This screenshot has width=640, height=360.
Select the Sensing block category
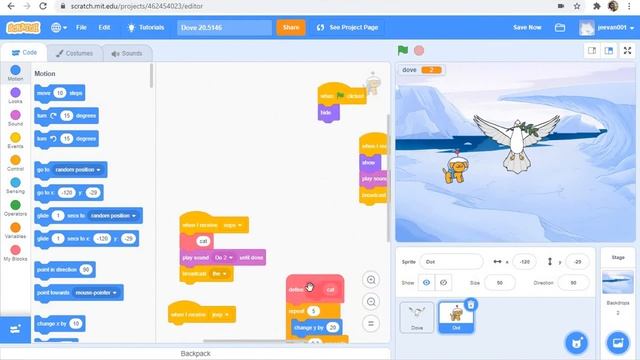[x=15, y=185]
